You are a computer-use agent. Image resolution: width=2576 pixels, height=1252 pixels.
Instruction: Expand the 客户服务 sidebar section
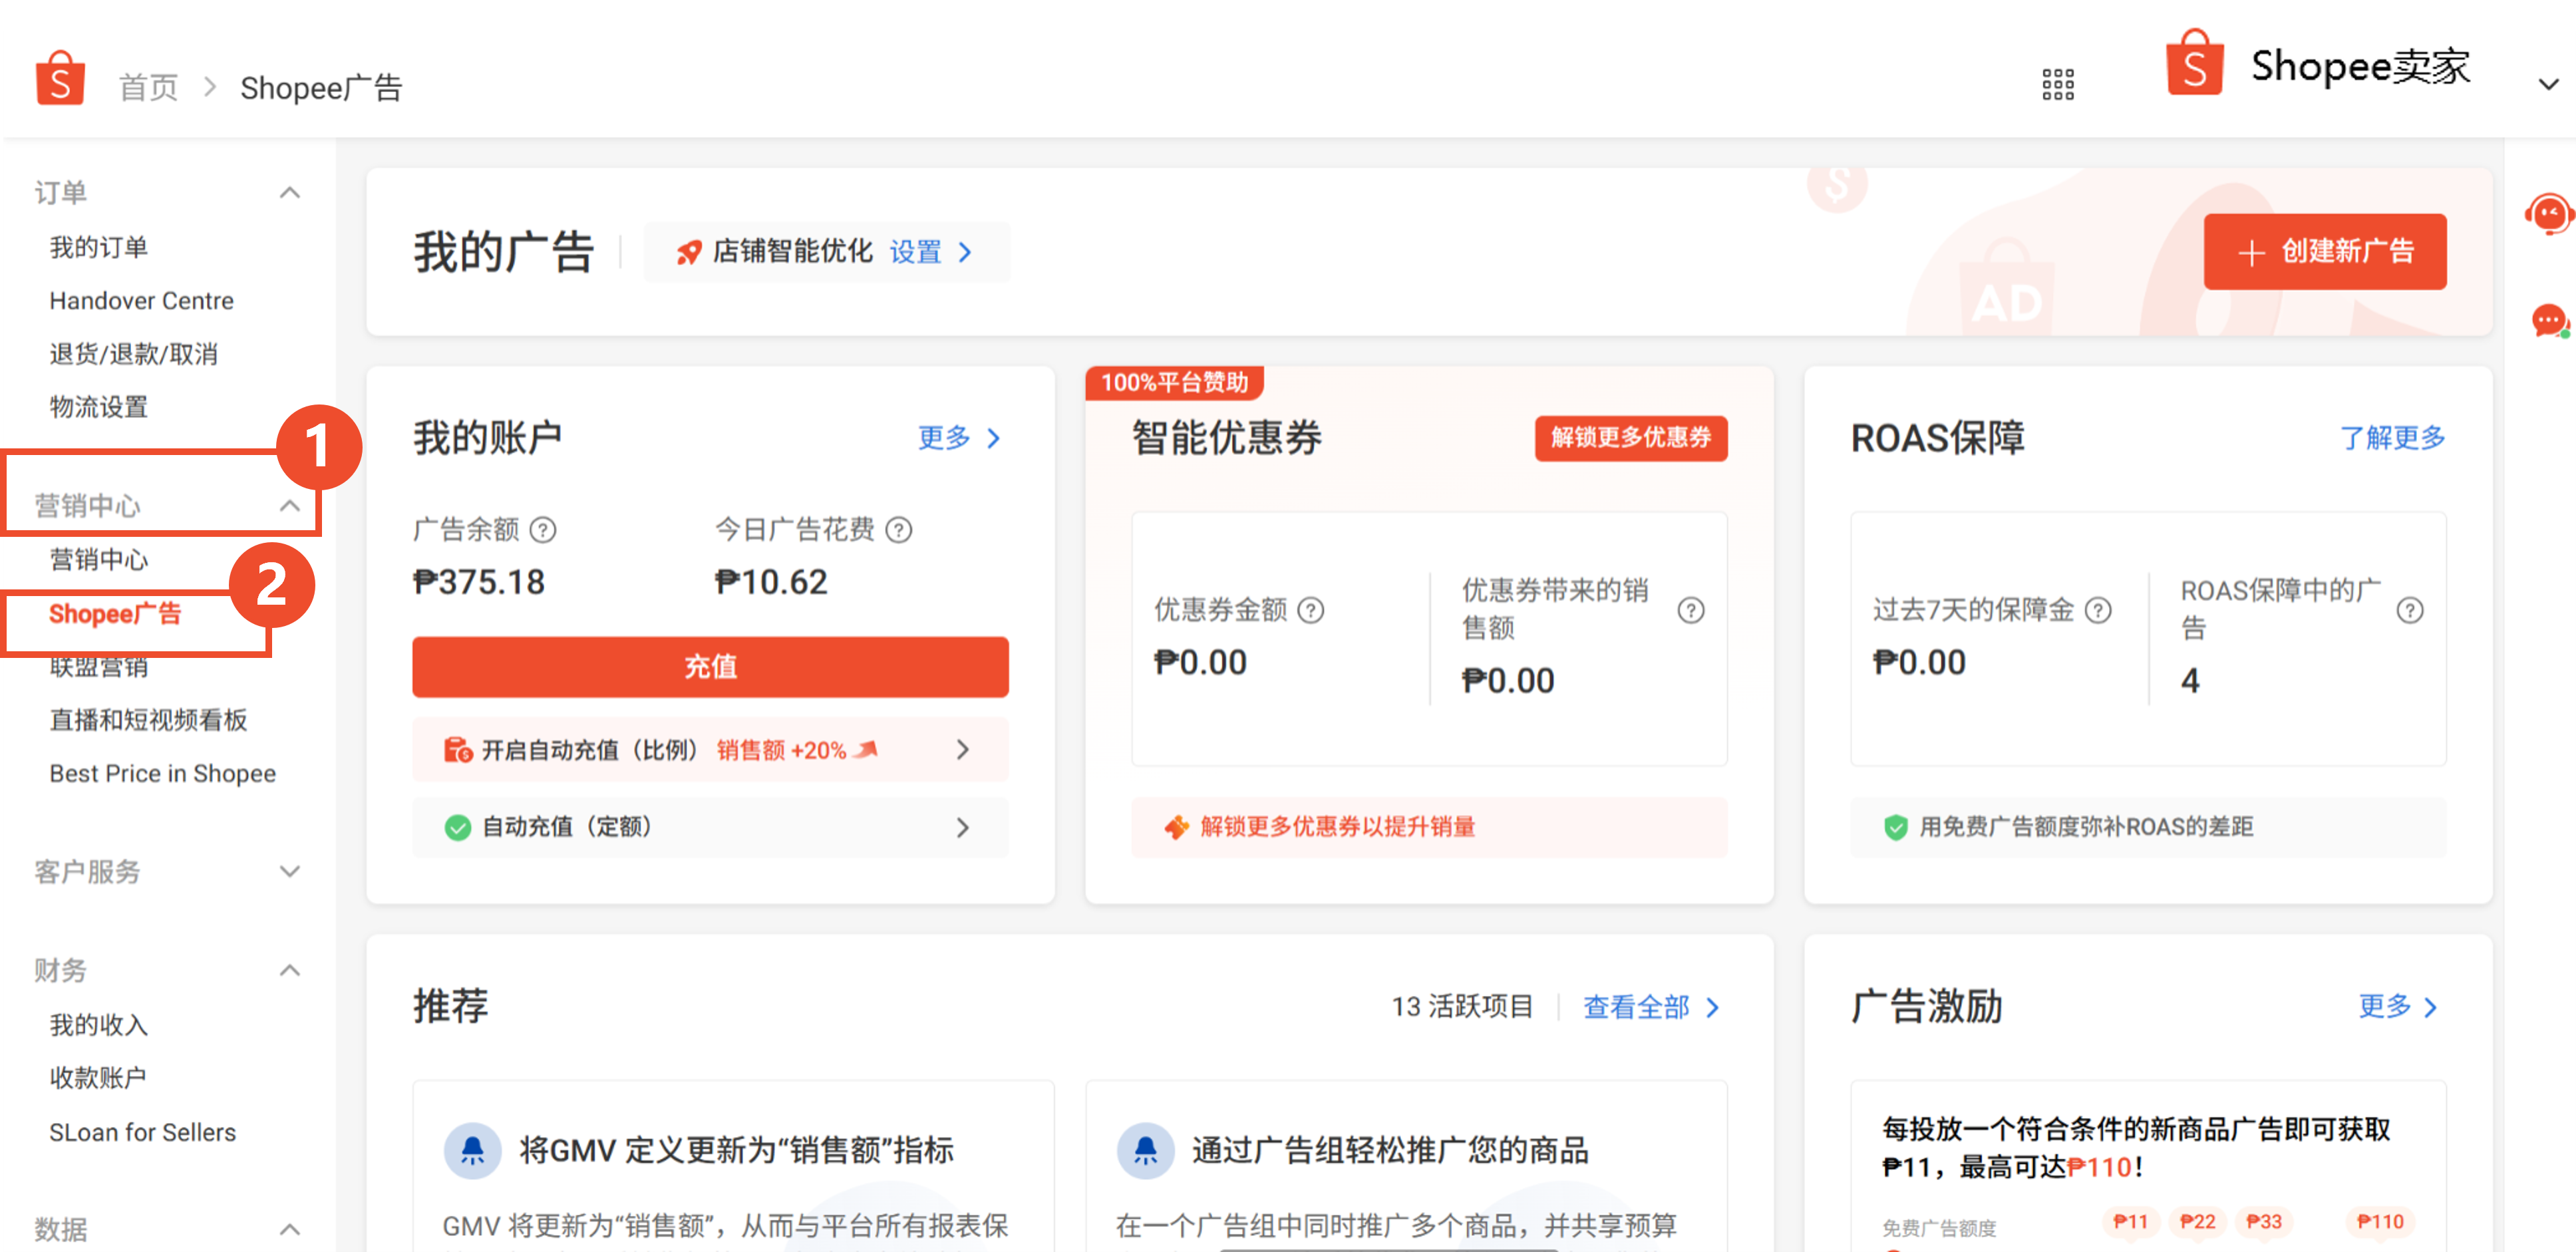pos(290,871)
